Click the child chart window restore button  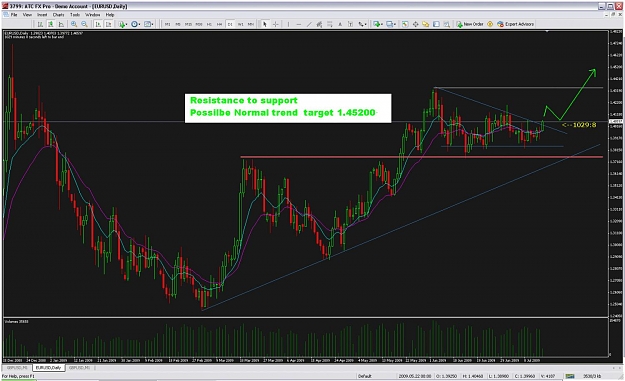coord(612,14)
